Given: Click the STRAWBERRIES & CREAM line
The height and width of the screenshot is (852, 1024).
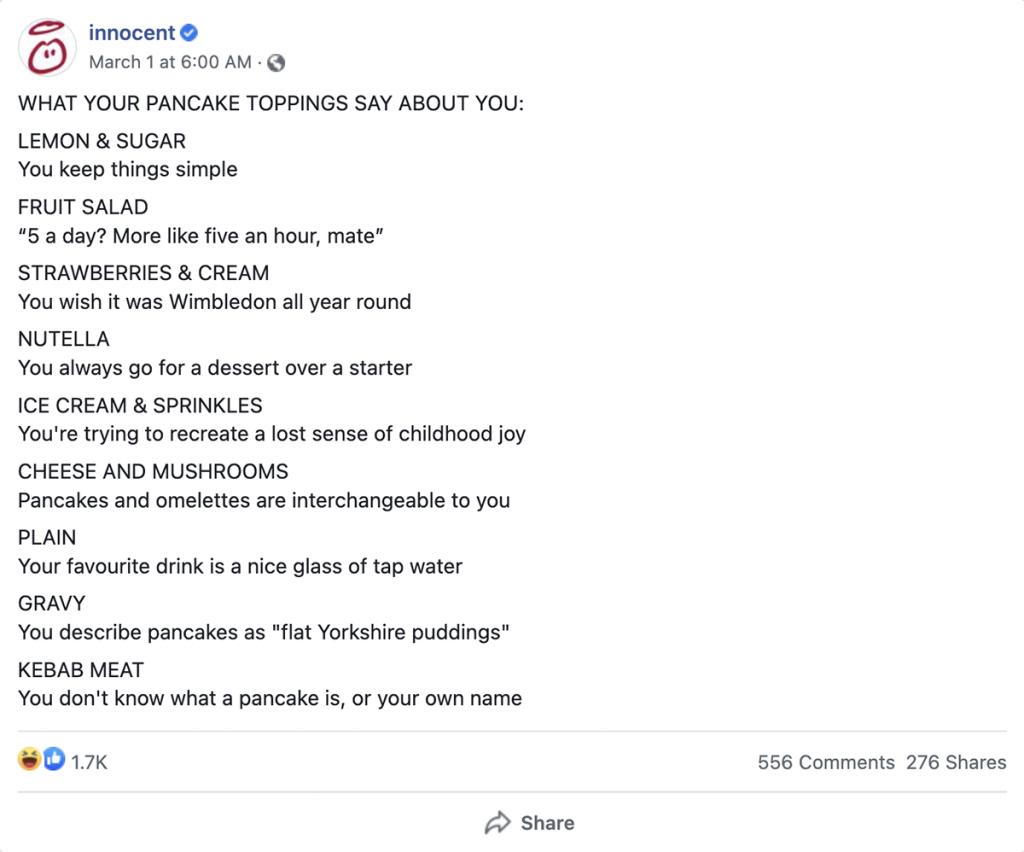Looking at the screenshot, I should click(x=143, y=273).
